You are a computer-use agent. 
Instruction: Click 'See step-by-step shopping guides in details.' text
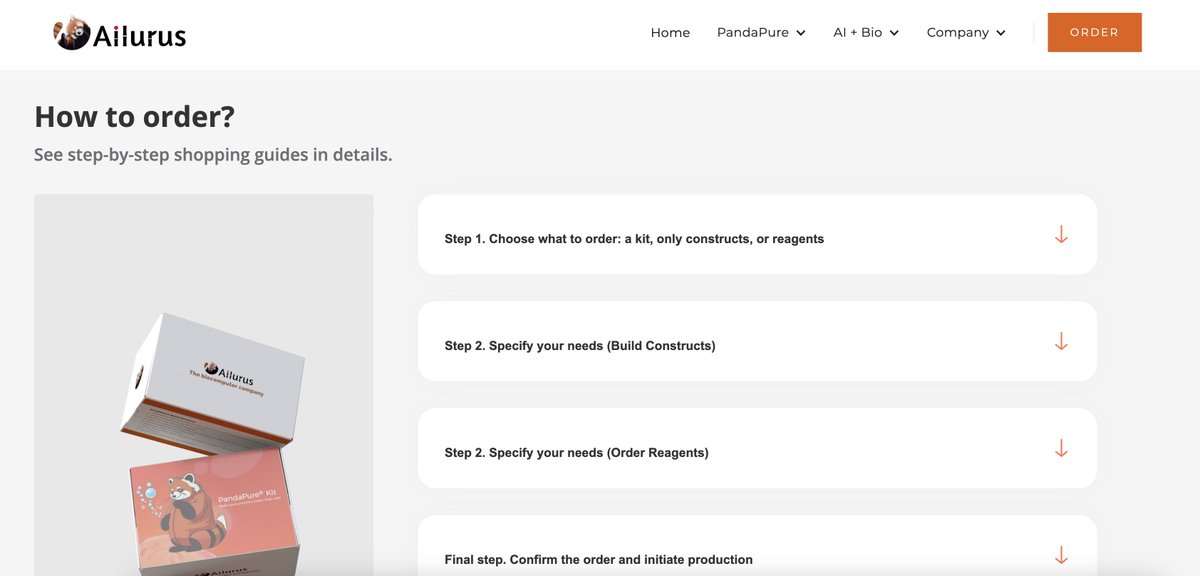coord(213,155)
